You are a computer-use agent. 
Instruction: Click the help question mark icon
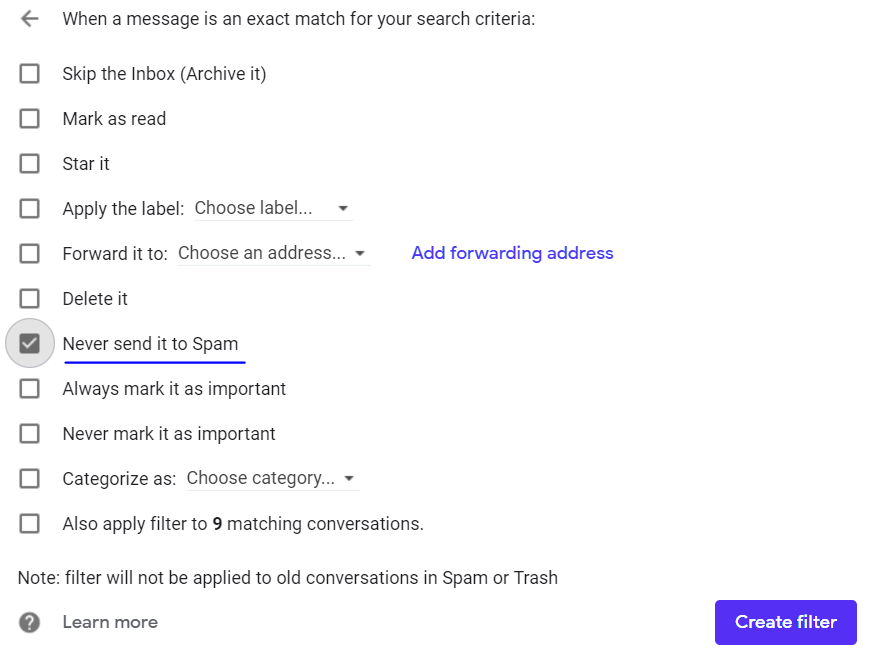[x=30, y=622]
